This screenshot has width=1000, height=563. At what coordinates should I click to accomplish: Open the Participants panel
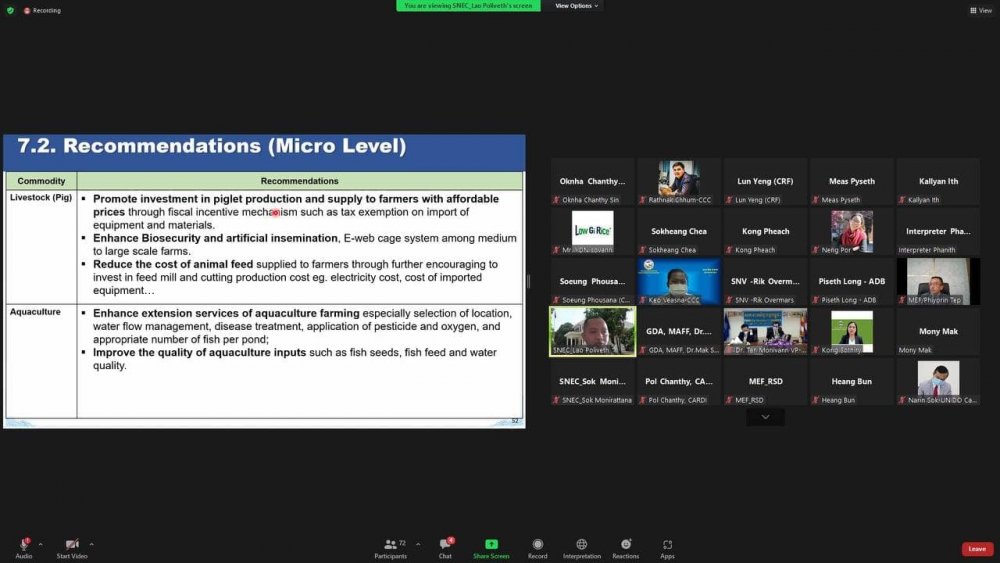click(x=391, y=545)
